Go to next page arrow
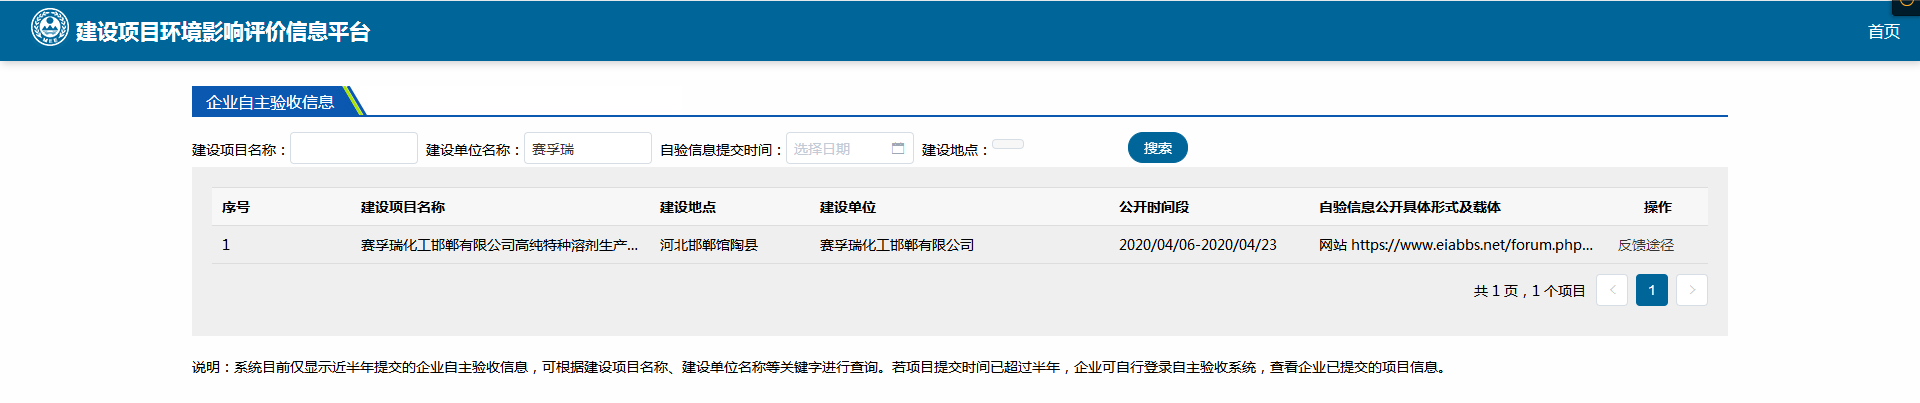 (x=1692, y=290)
